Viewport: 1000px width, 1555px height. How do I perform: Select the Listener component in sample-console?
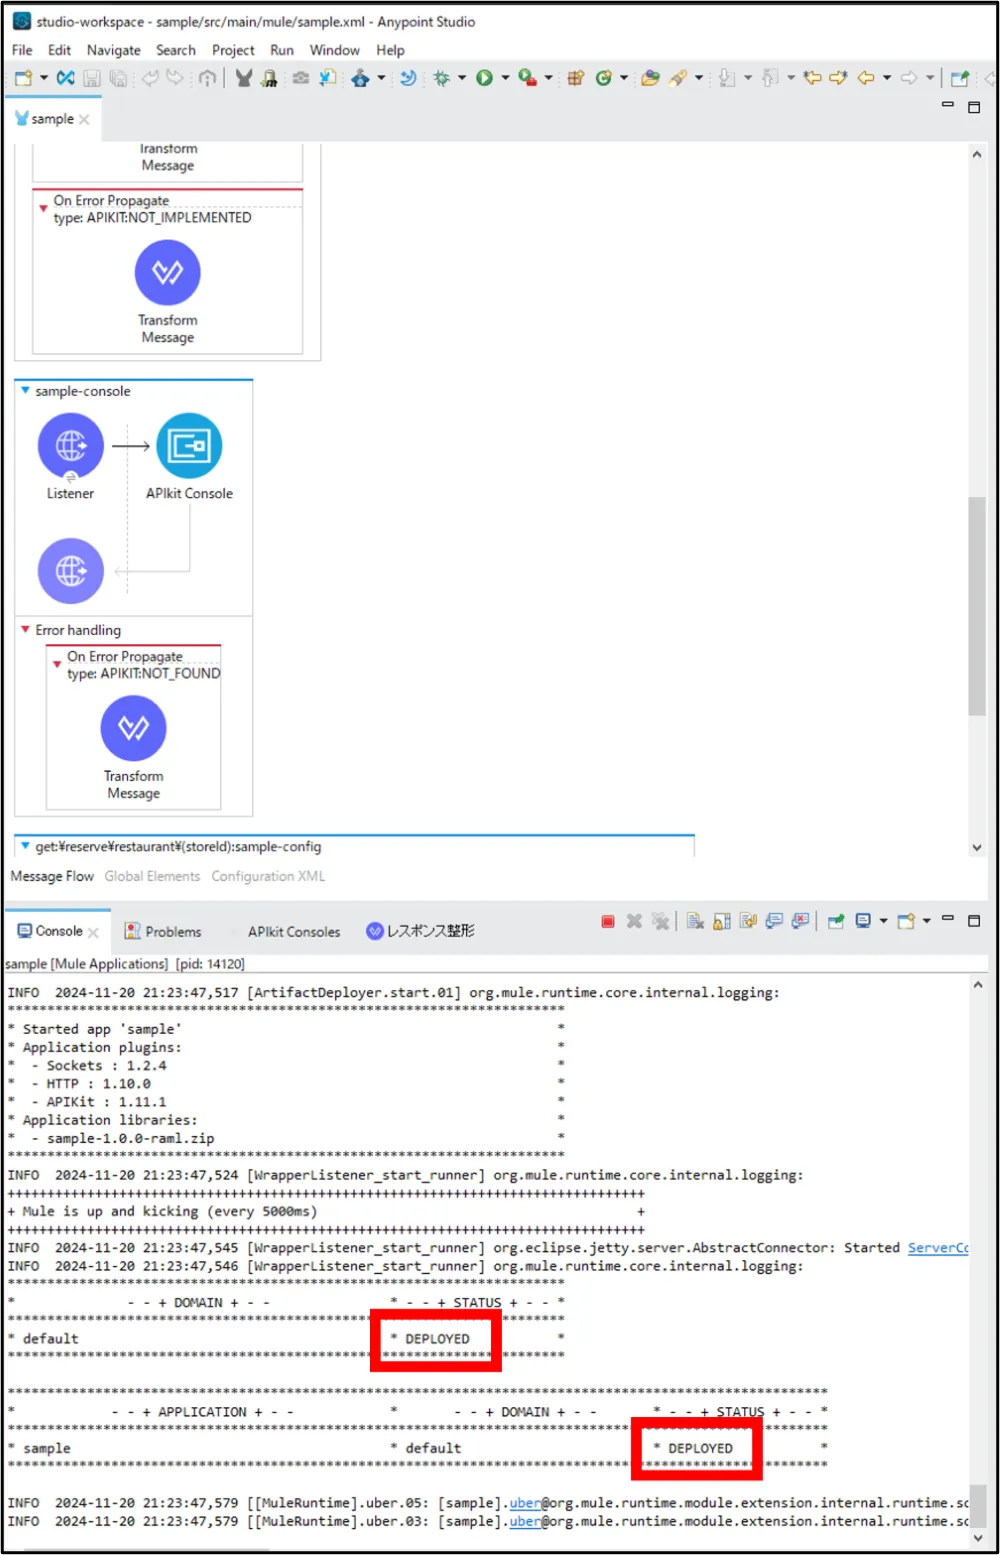tap(70, 446)
